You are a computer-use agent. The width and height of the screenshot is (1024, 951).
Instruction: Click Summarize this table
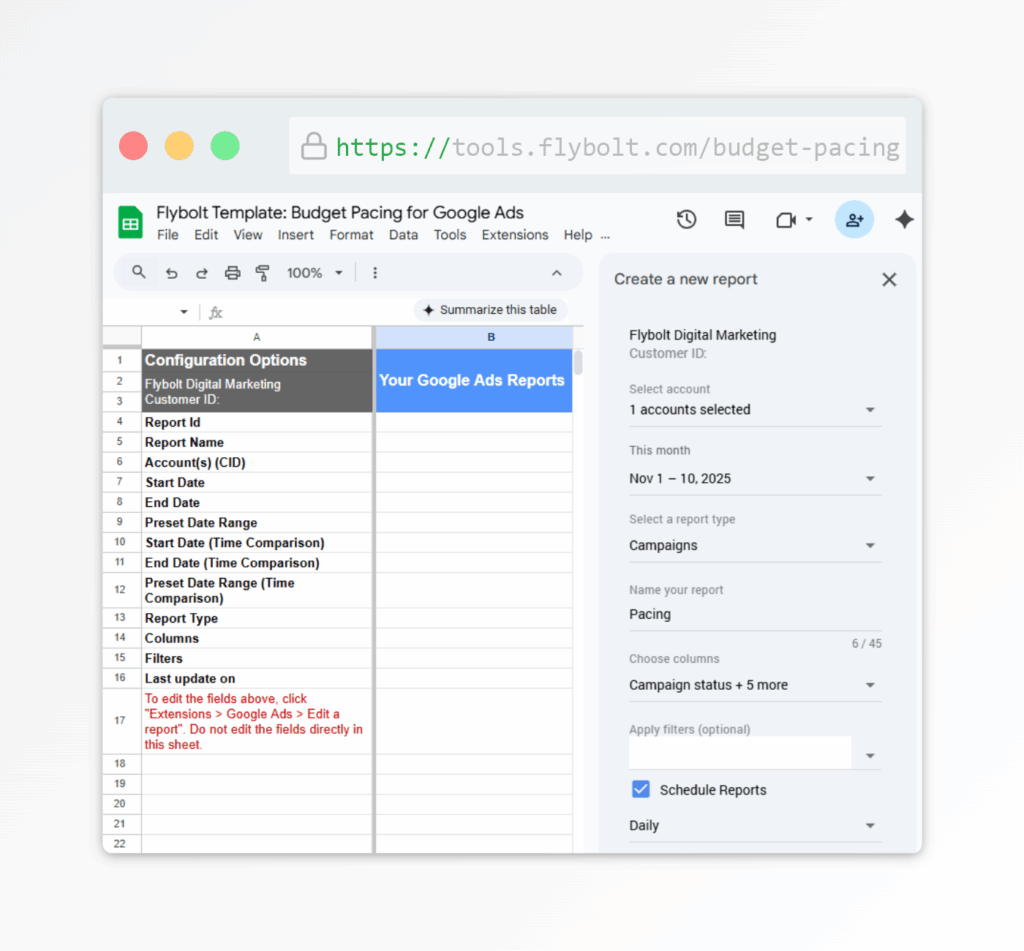click(490, 310)
